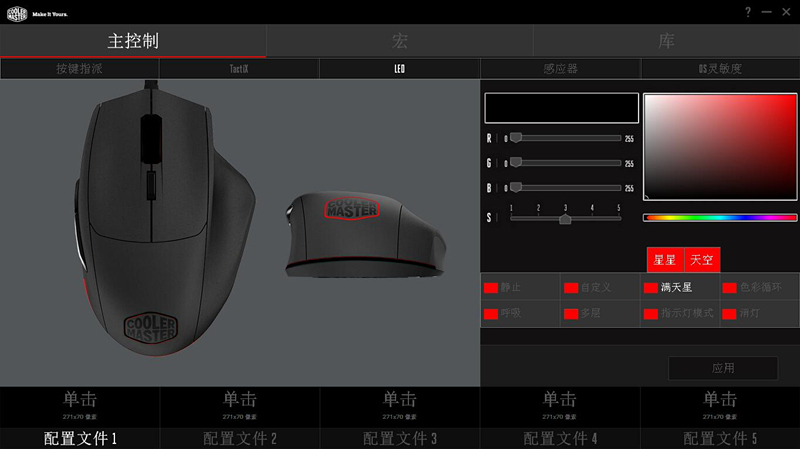Click the 应用 apply button
The height and width of the screenshot is (449, 800).
[723, 368]
